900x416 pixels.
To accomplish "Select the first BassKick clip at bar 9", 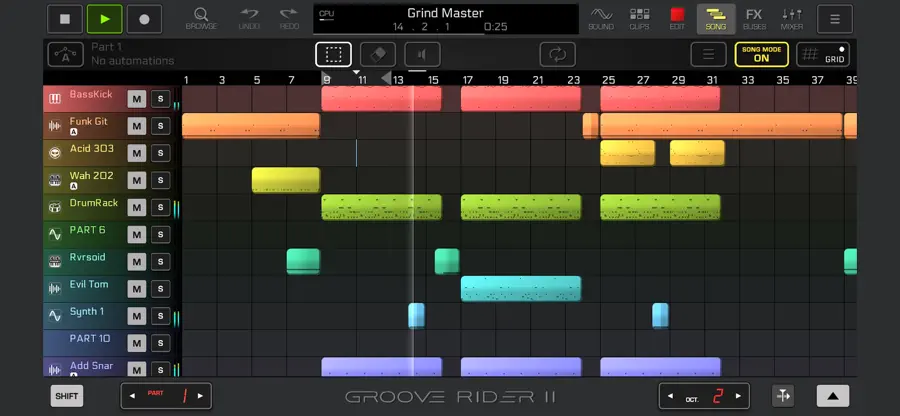I will coord(381,99).
